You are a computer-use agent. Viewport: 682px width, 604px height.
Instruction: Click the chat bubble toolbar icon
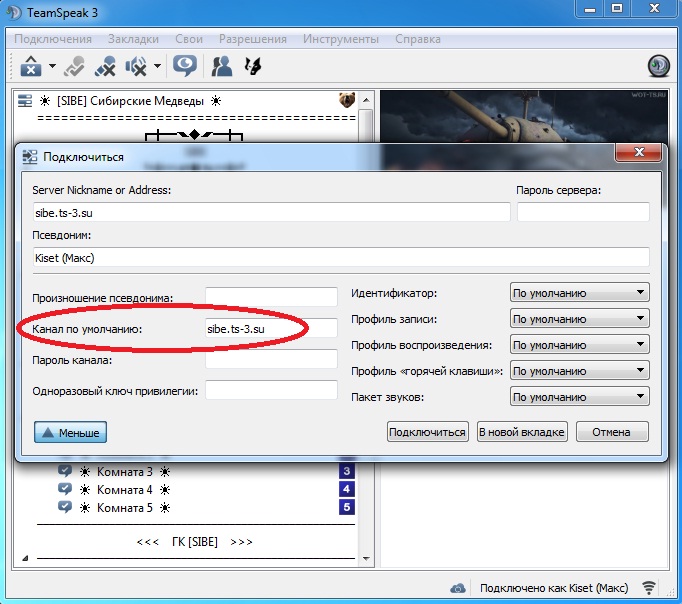tap(185, 66)
